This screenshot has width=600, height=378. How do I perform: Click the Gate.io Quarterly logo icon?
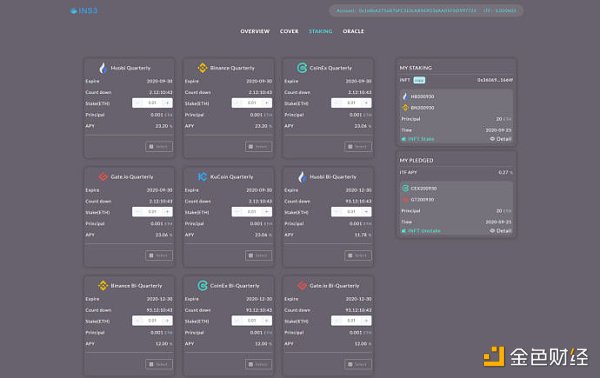(103, 177)
